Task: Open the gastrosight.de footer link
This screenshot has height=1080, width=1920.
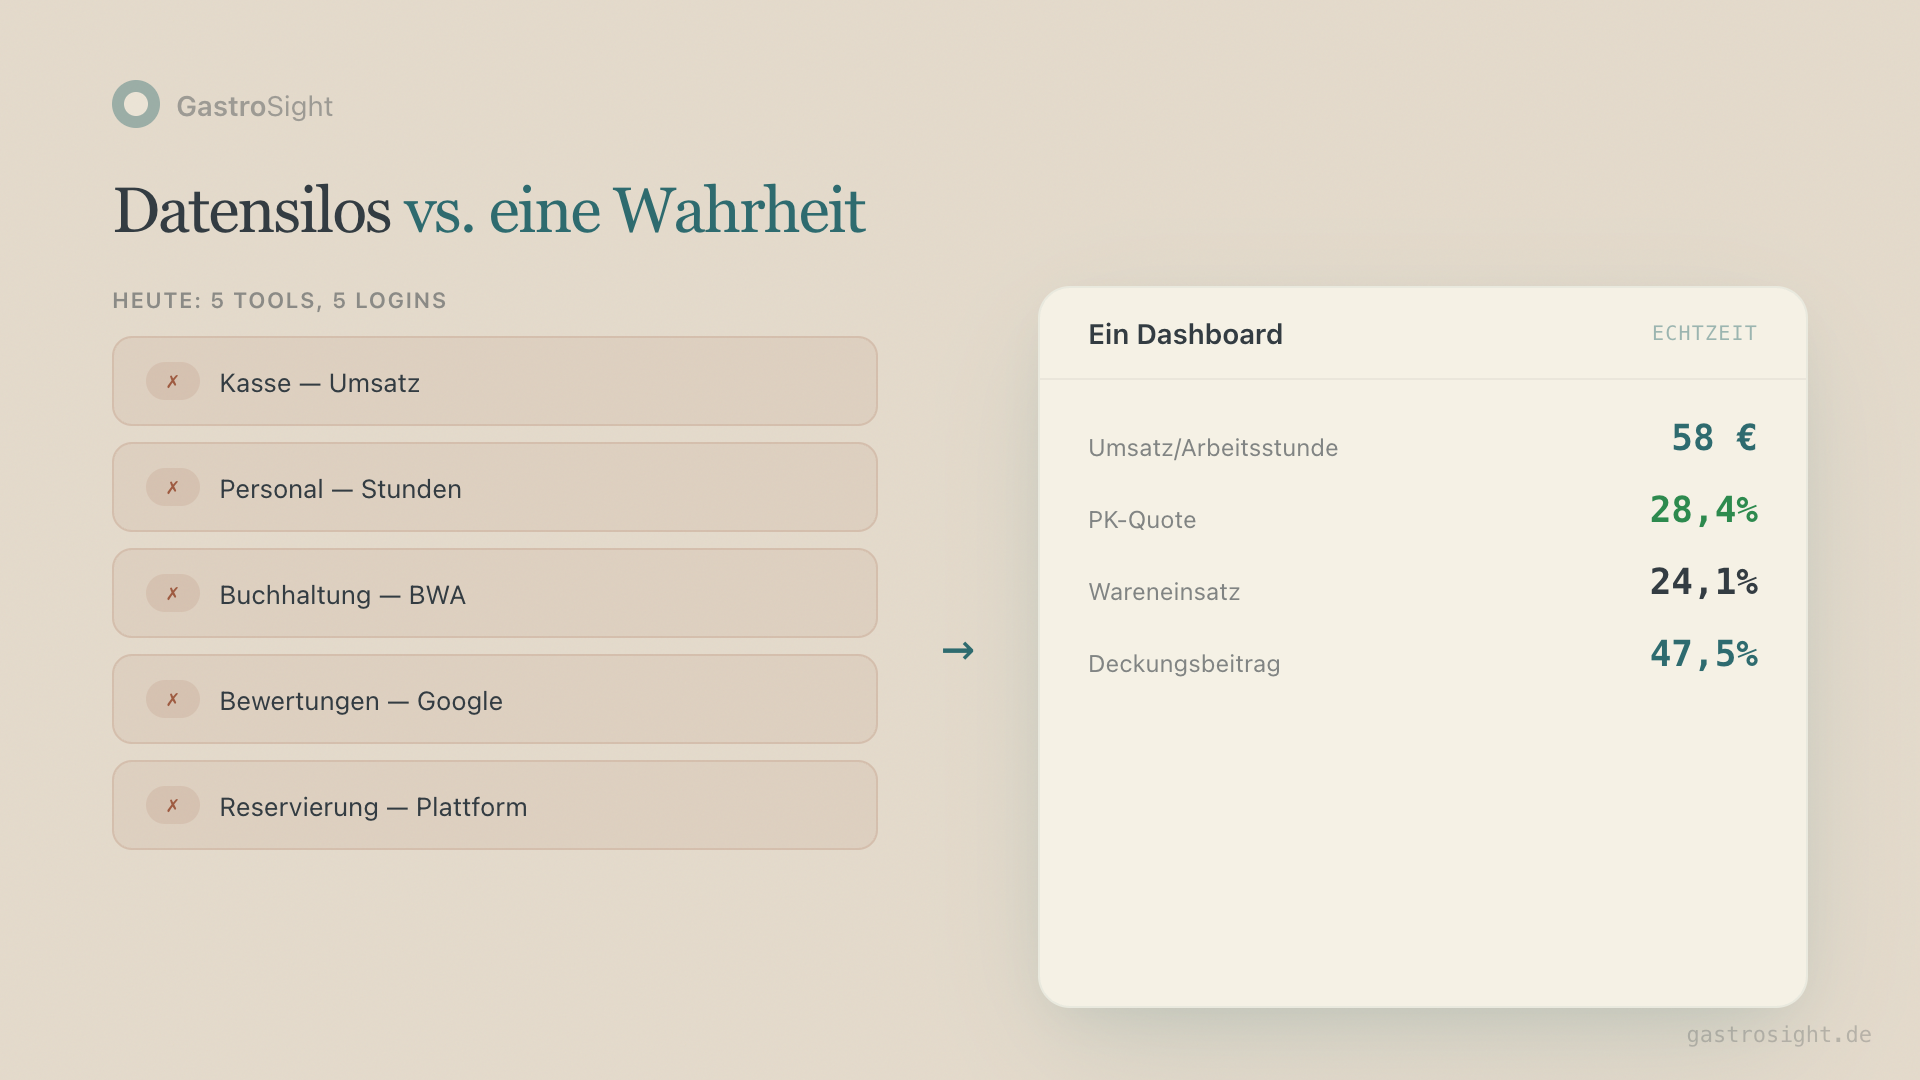Action: [x=1779, y=1035]
